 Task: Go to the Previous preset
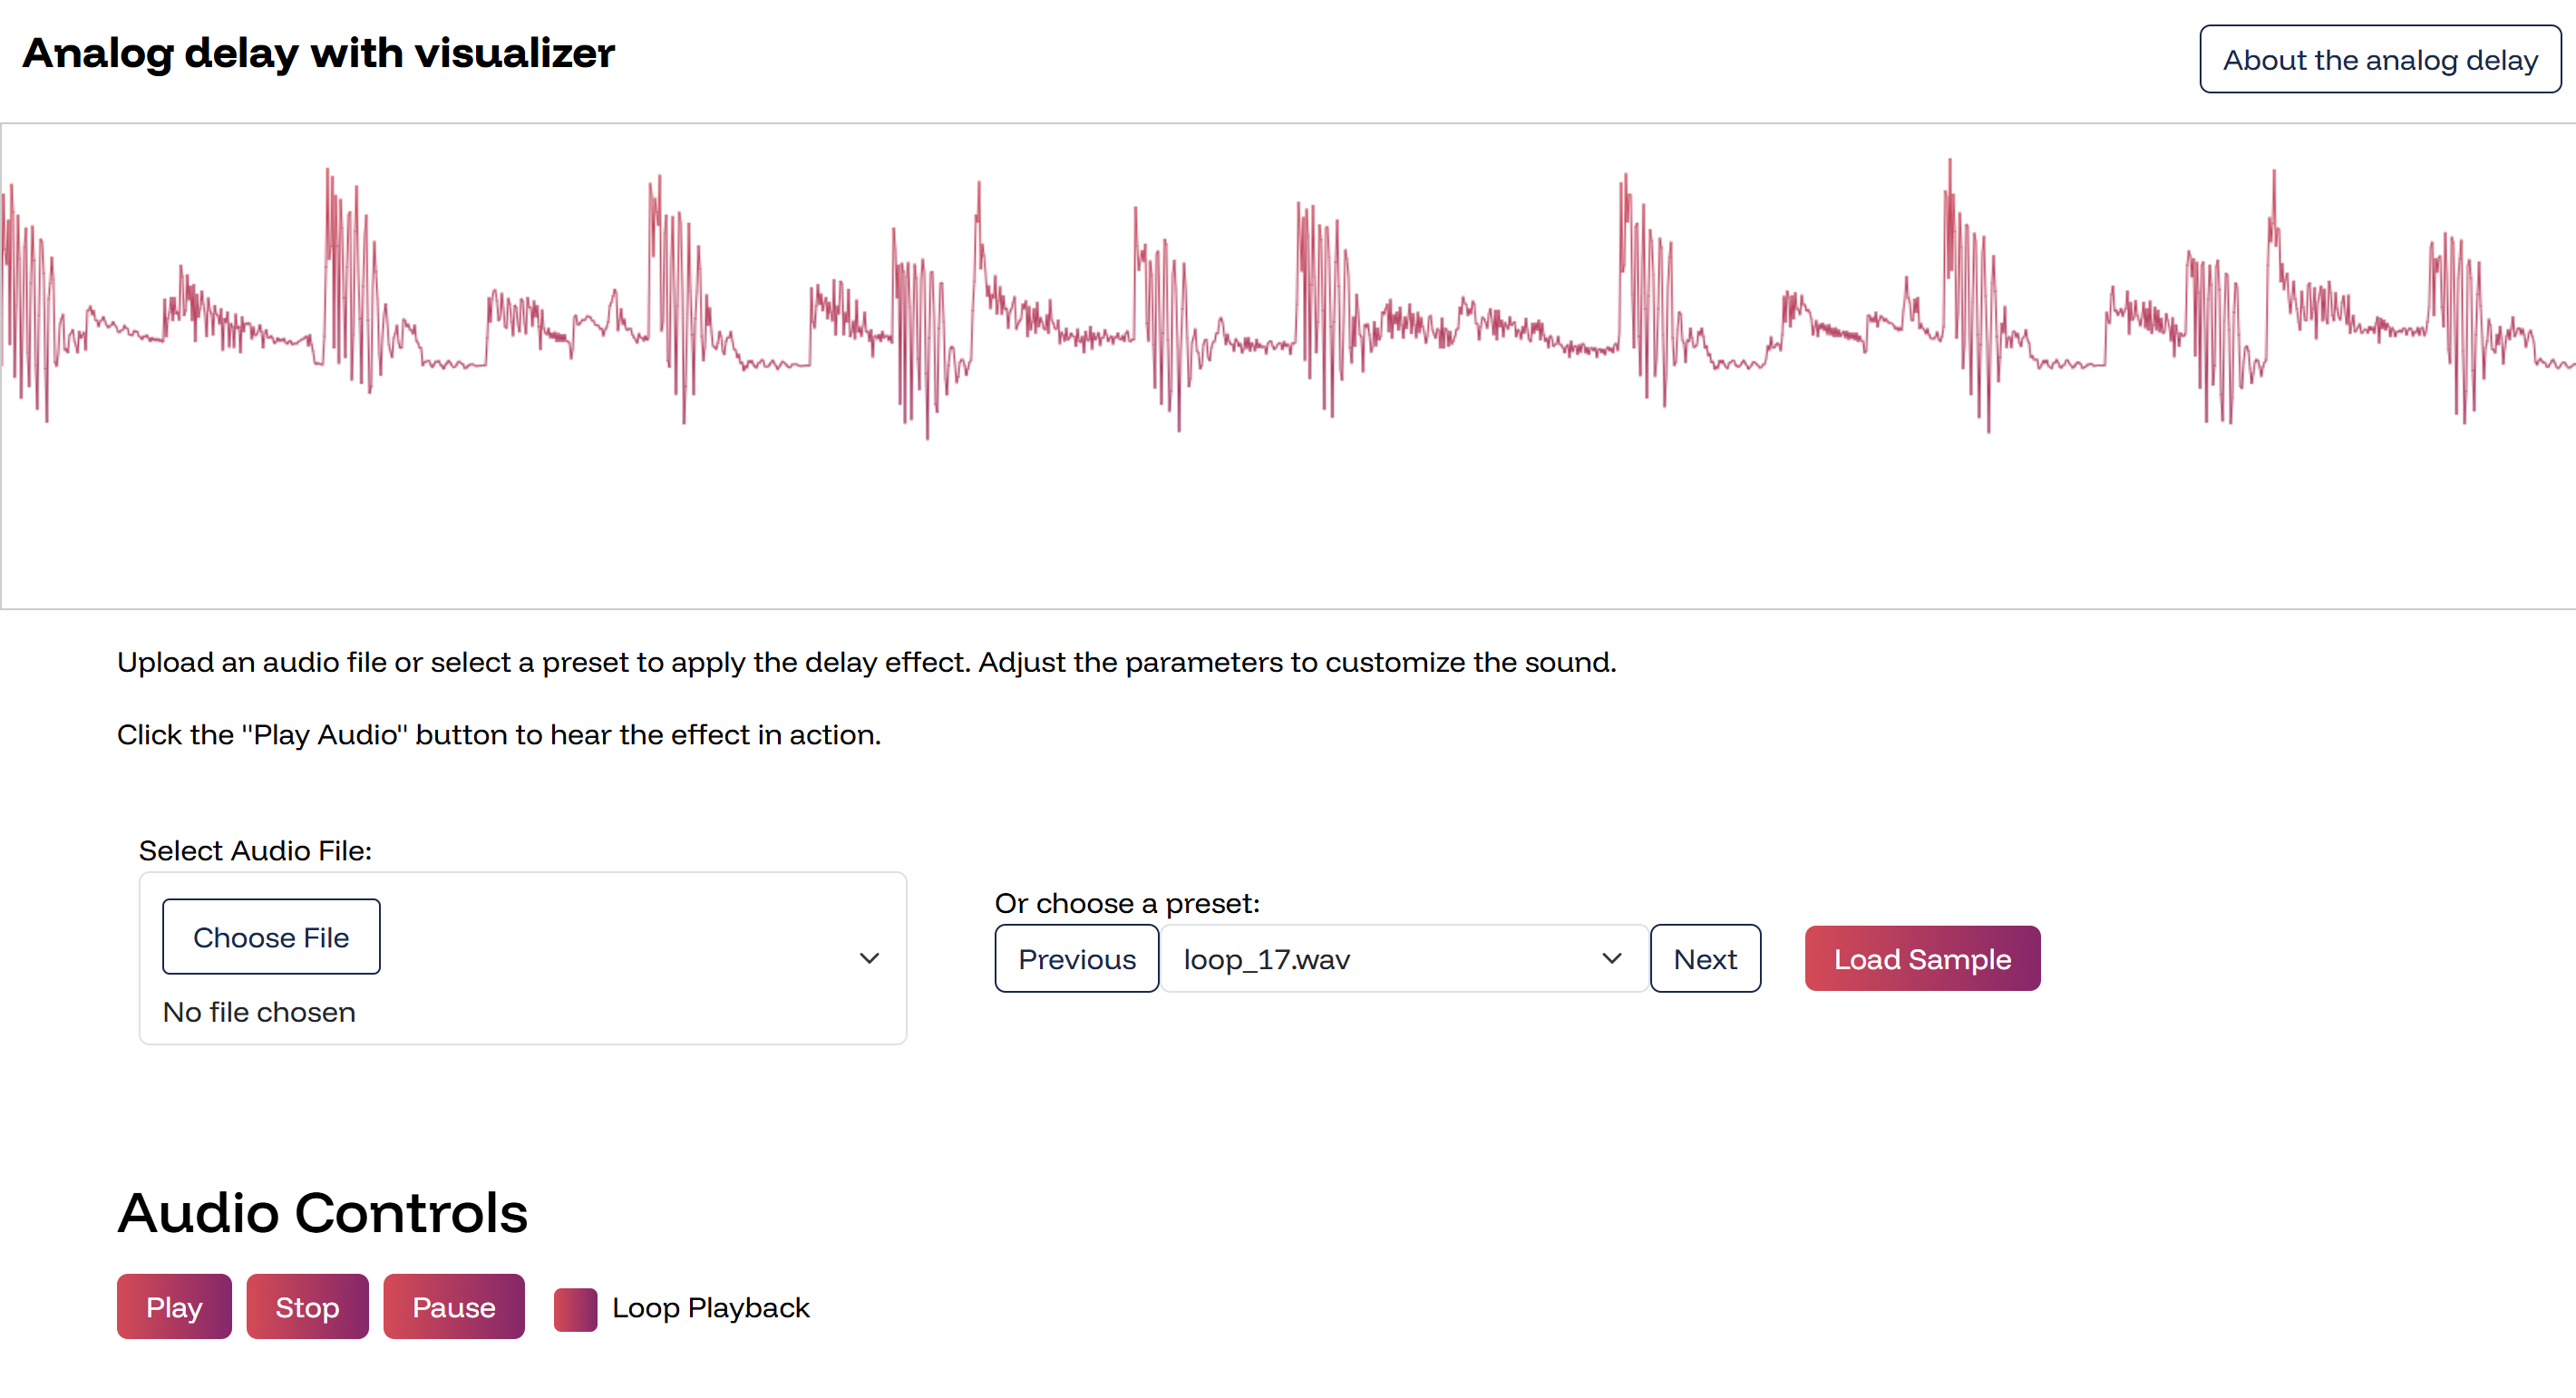pyautogui.click(x=1076, y=959)
